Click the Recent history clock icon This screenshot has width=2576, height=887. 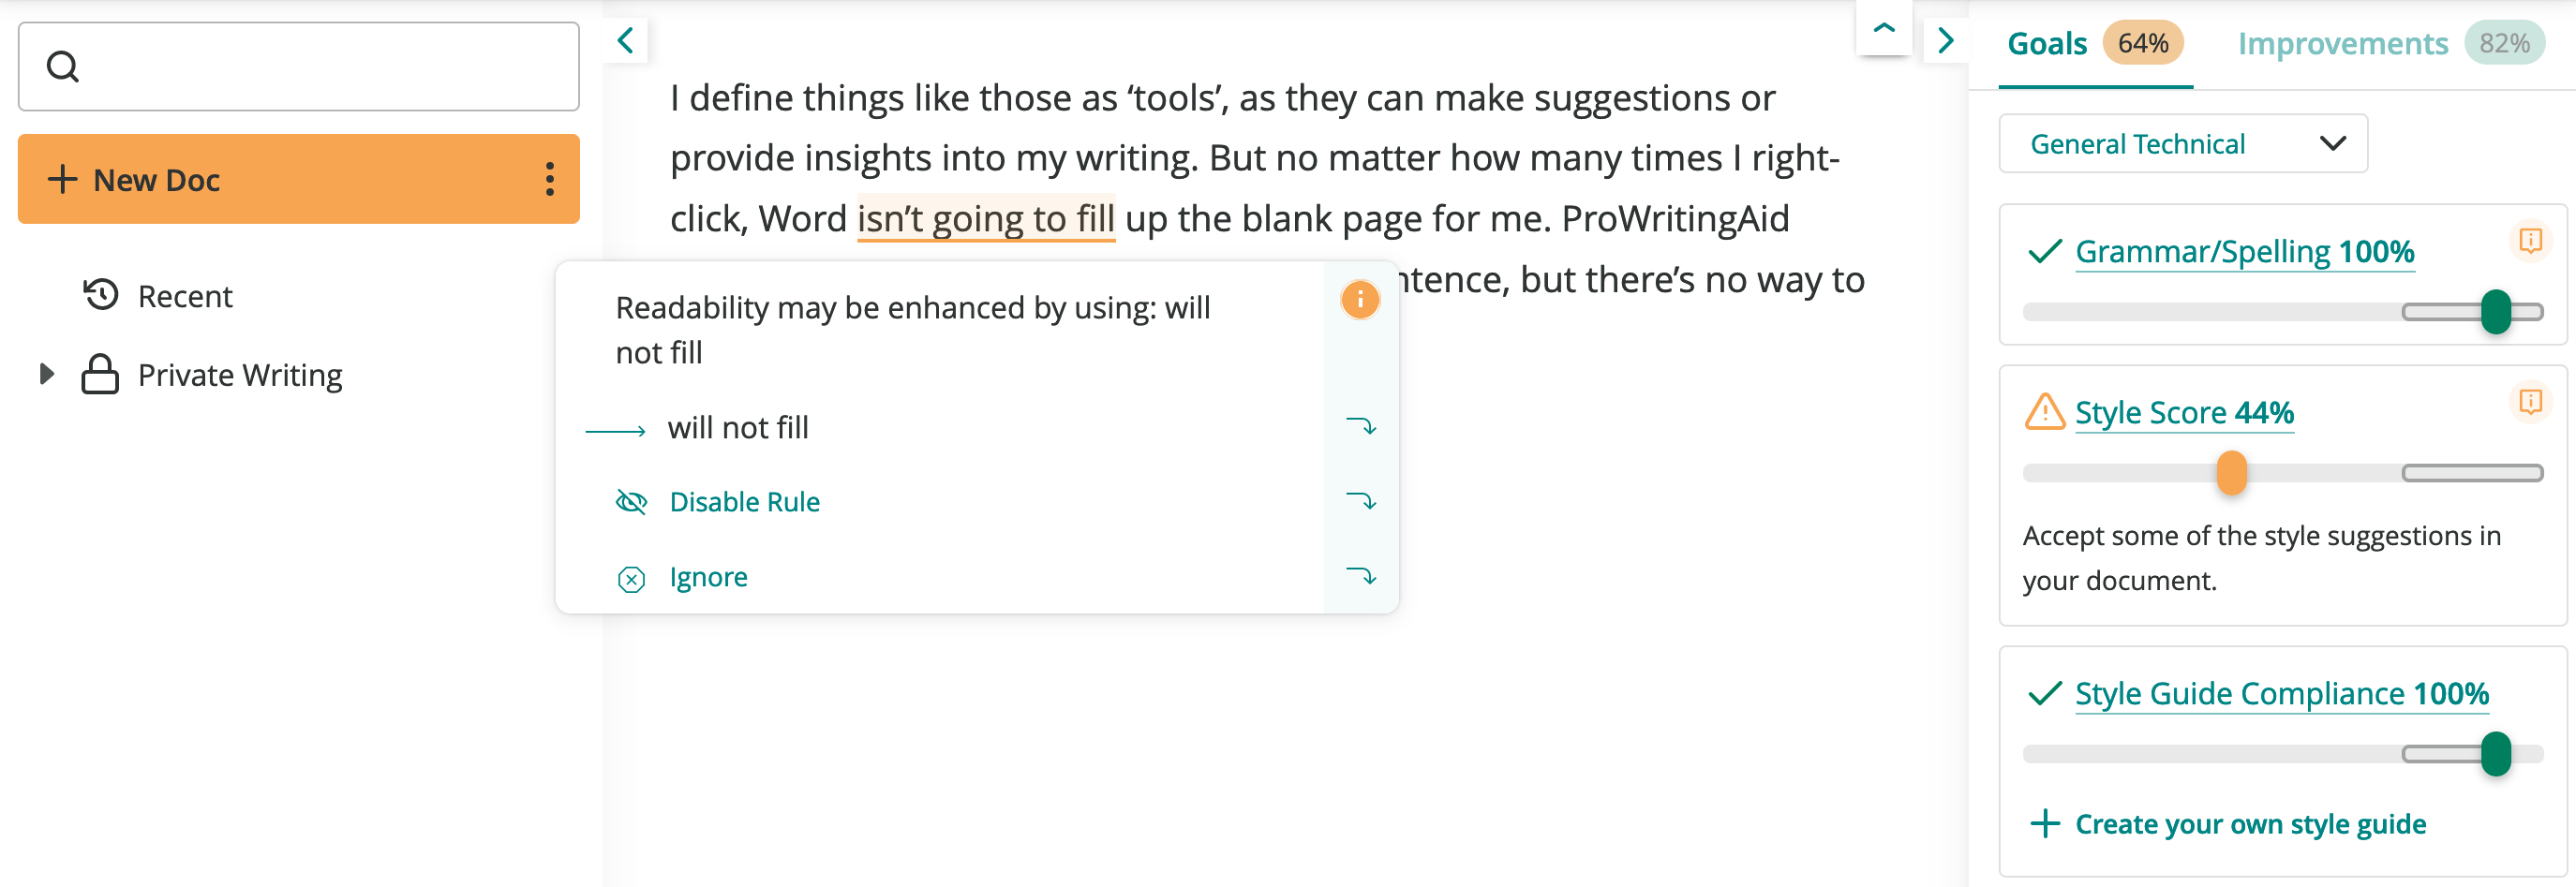pyautogui.click(x=101, y=296)
